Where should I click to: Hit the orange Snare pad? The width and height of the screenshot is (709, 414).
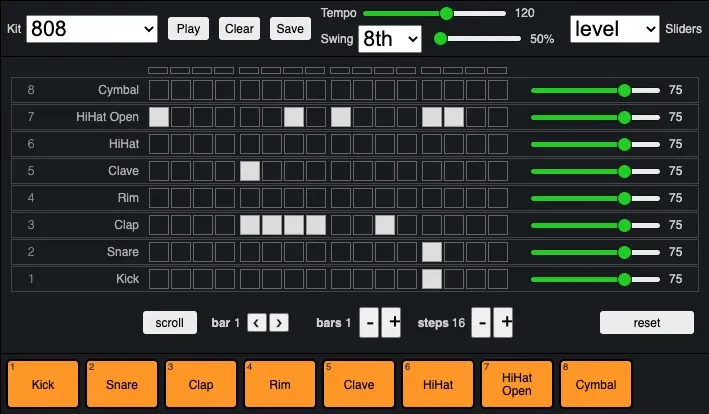coord(122,384)
